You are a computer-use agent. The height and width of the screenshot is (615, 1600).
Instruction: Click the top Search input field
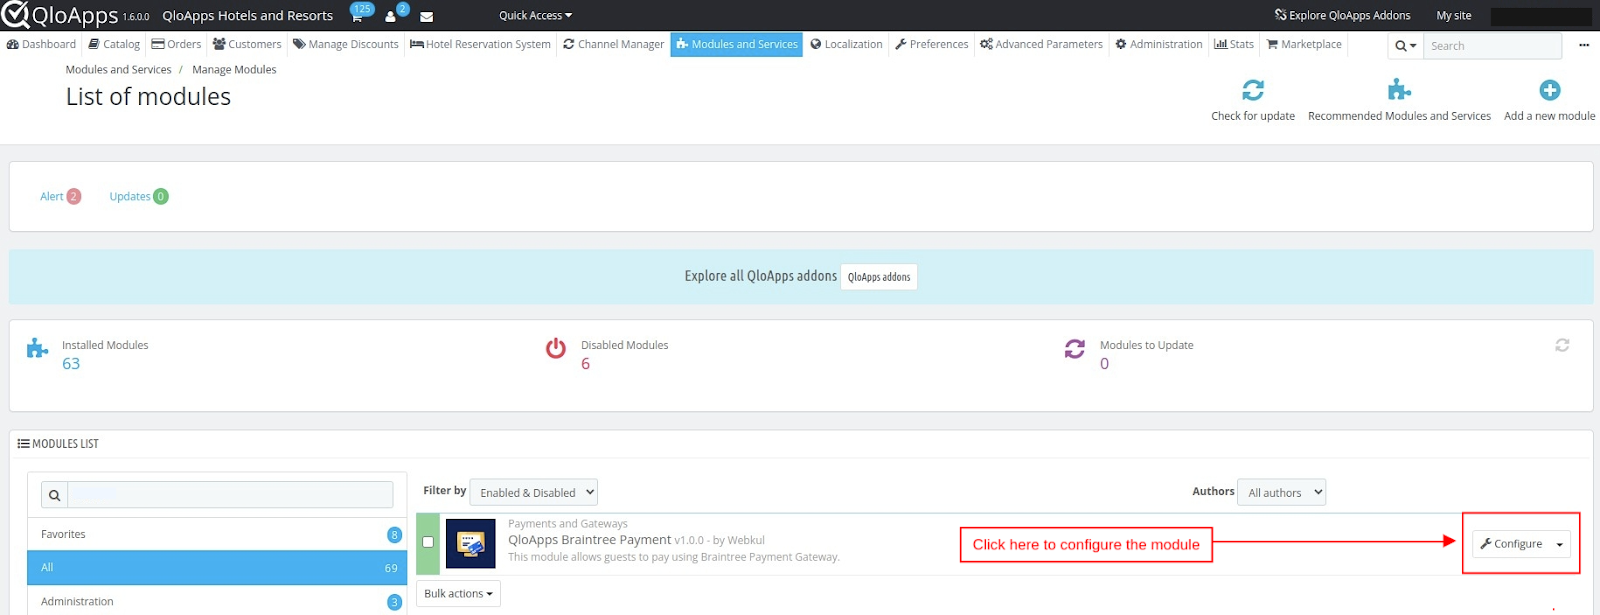click(1492, 46)
